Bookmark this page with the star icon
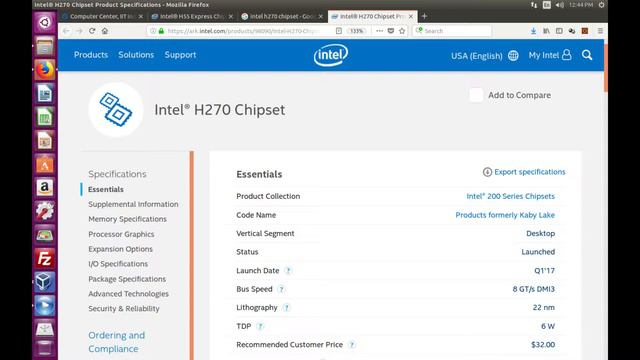The image size is (640, 360). pos(402,31)
